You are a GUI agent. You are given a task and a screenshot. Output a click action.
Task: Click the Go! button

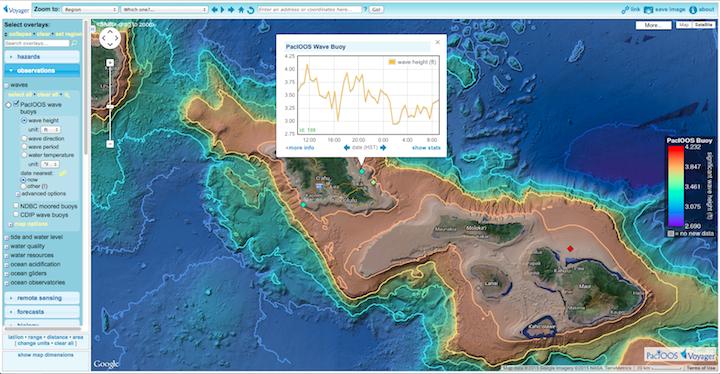click(x=377, y=10)
